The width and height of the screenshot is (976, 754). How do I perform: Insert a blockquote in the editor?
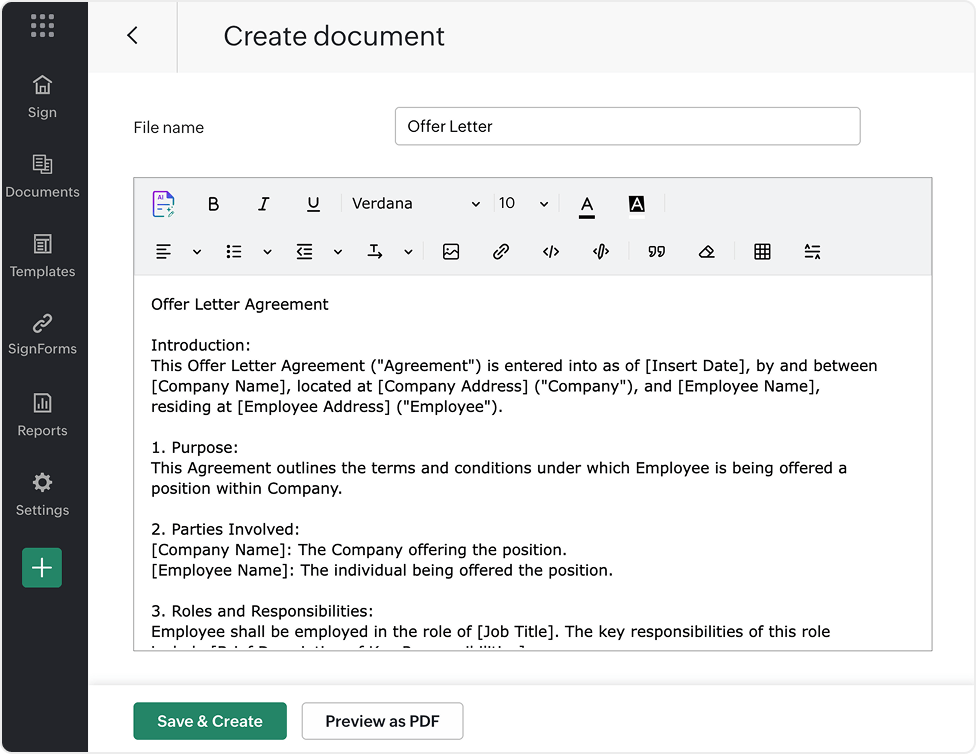click(656, 251)
